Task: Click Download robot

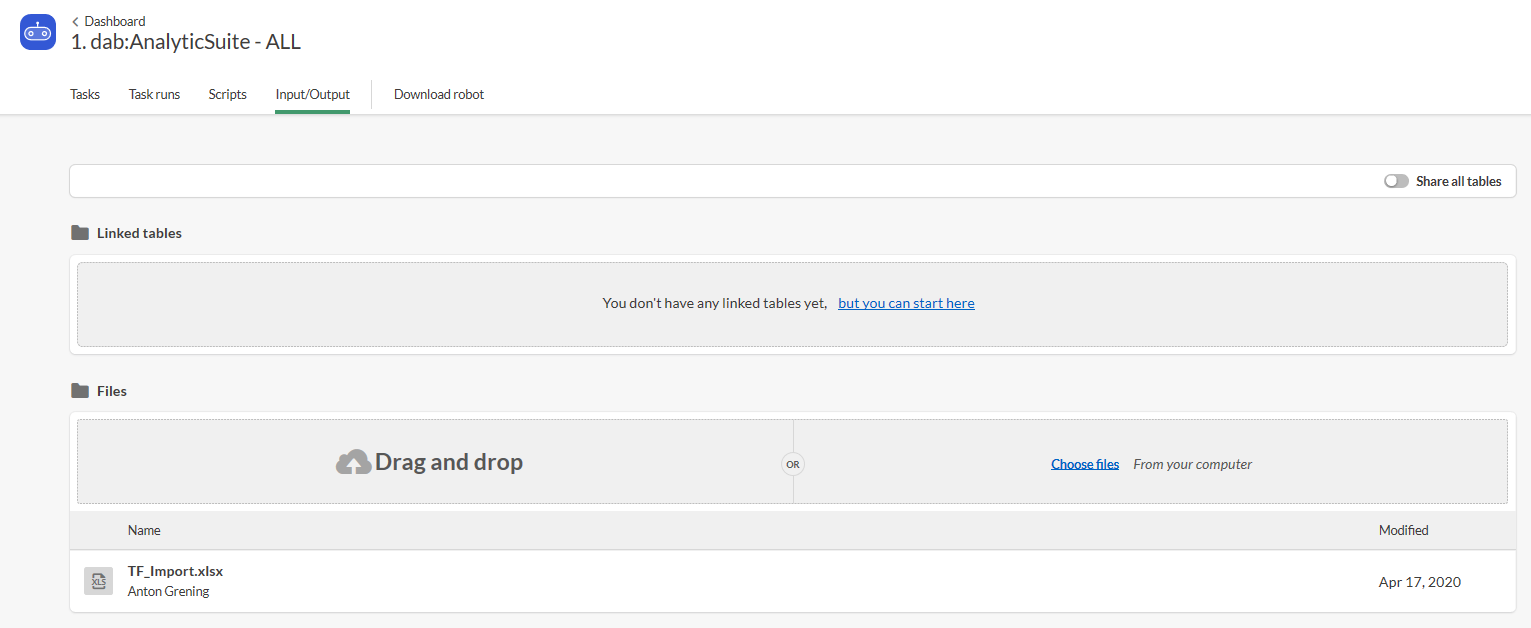Action: pyautogui.click(x=439, y=94)
